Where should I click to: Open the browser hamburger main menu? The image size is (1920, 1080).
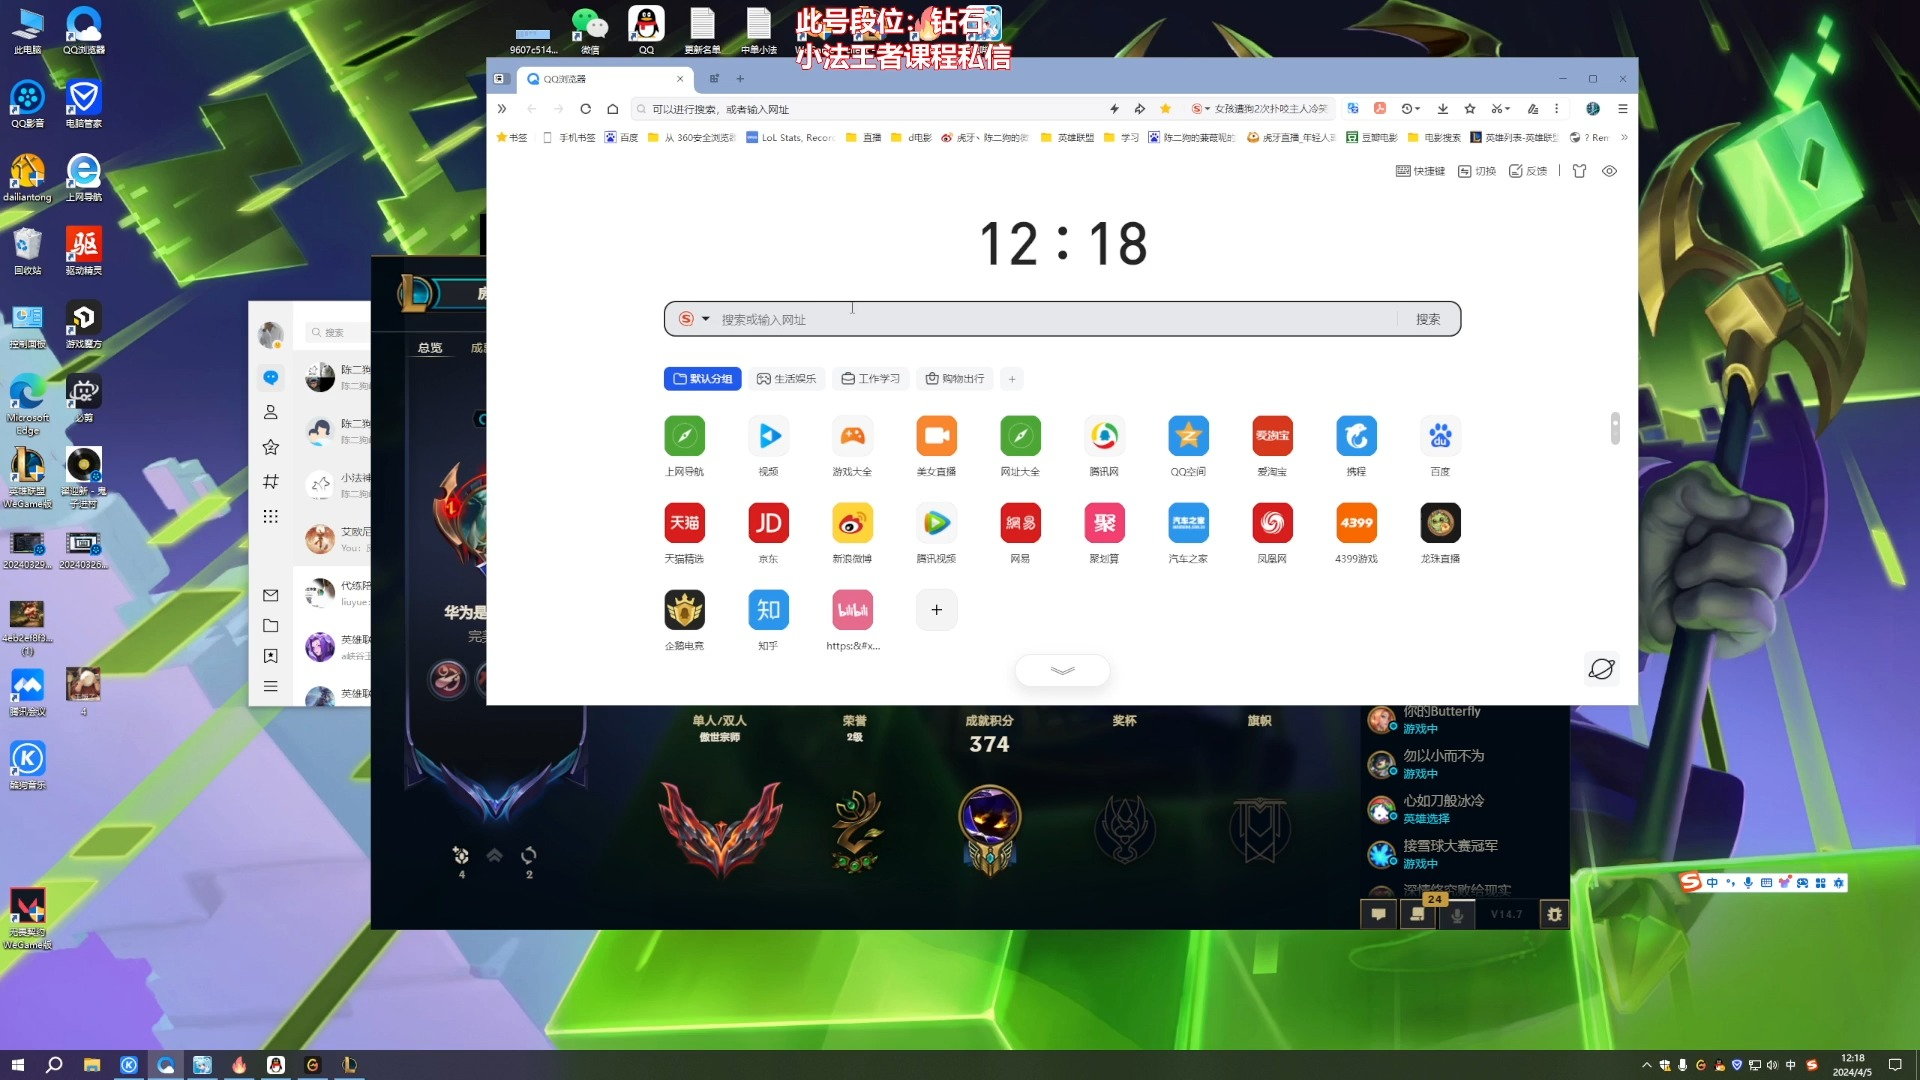1623,109
